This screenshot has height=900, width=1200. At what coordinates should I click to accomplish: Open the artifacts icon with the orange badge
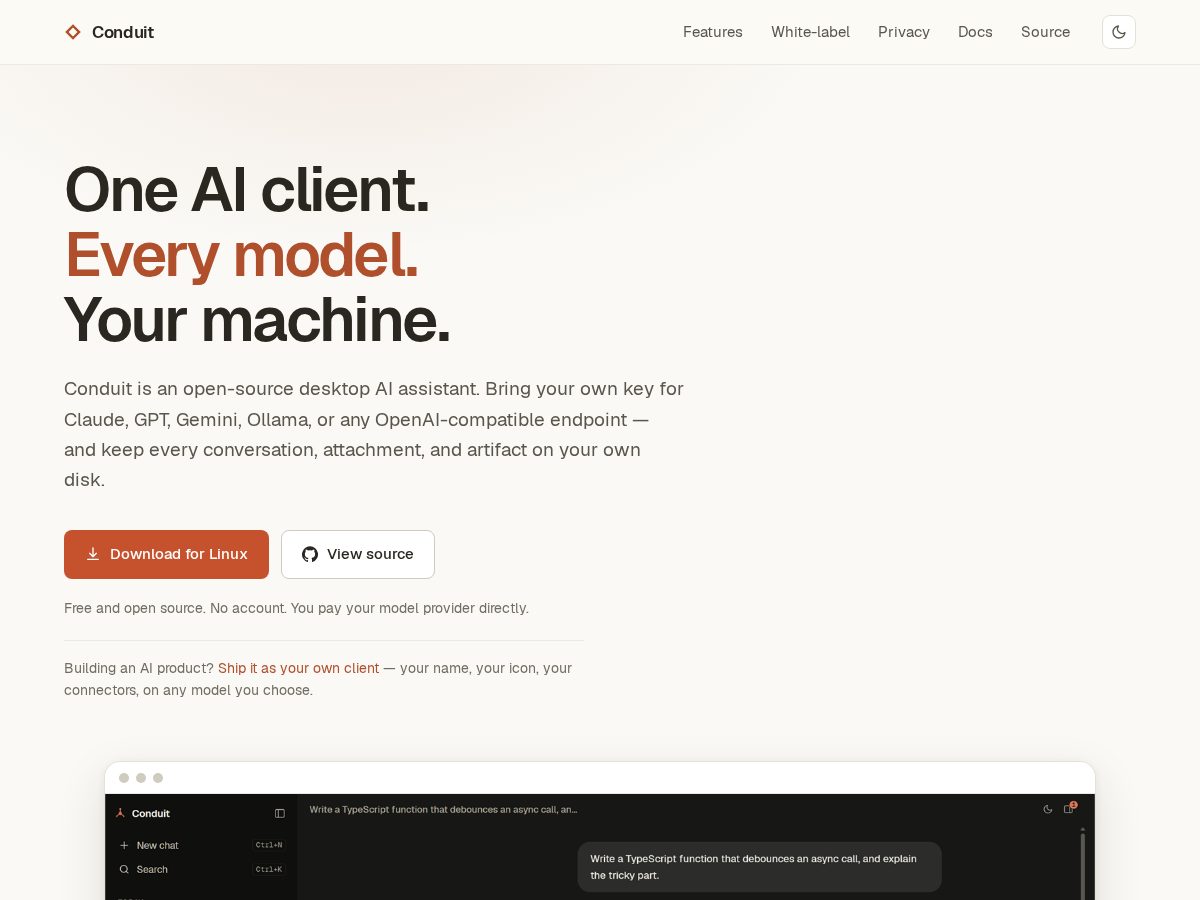tap(1069, 808)
